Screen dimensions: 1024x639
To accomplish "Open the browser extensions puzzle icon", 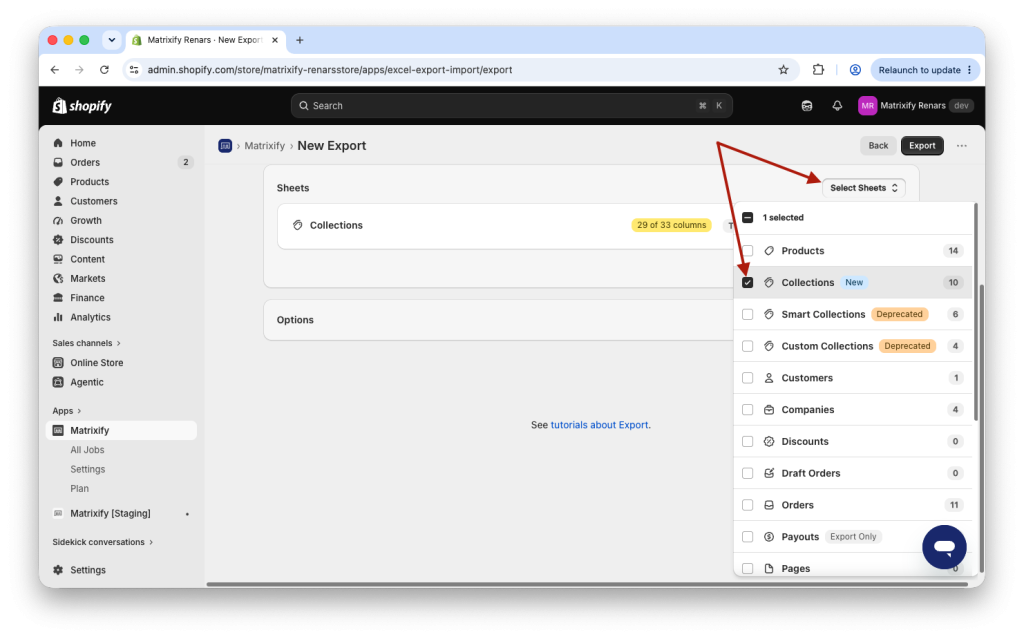I will (818, 70).
